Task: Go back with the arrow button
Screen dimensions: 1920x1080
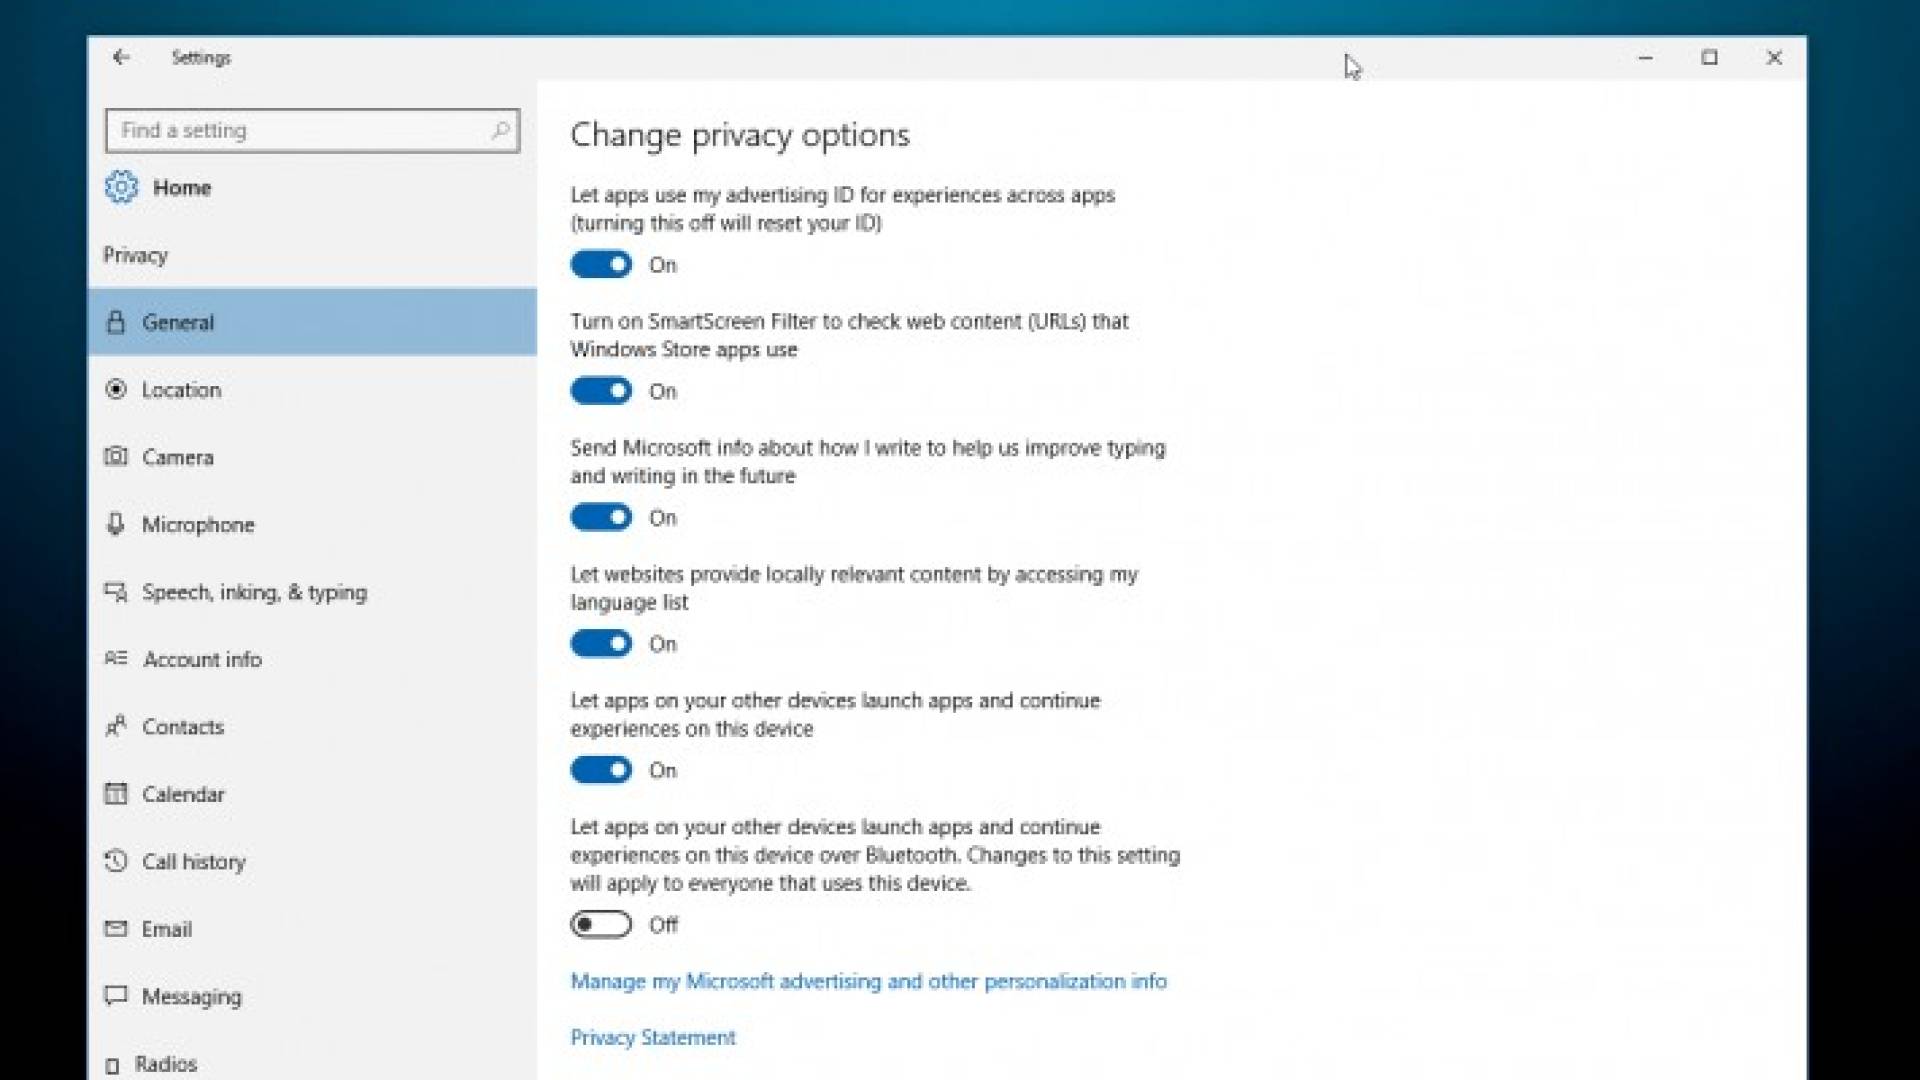Action: coord(121,57)
